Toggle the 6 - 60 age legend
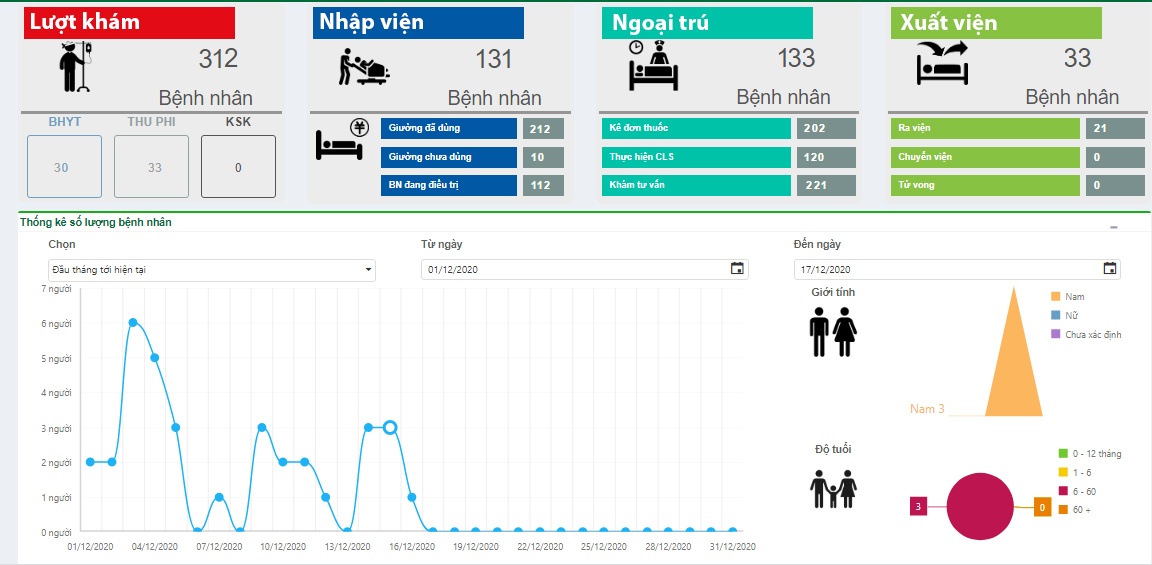 click(1078, 491)
